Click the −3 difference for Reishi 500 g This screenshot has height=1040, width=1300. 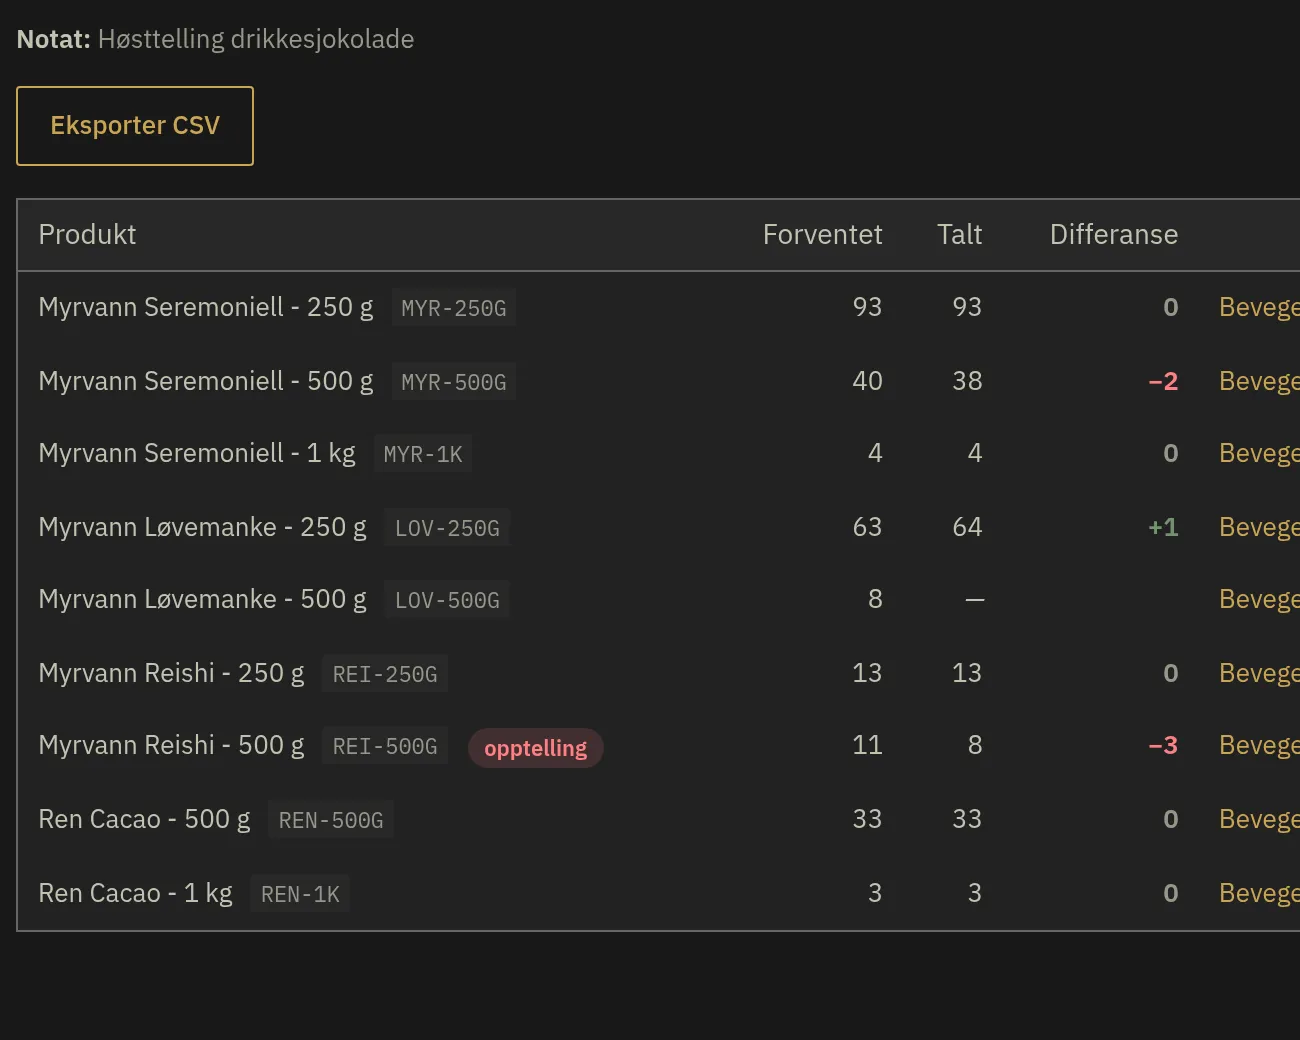point(1163,745)
